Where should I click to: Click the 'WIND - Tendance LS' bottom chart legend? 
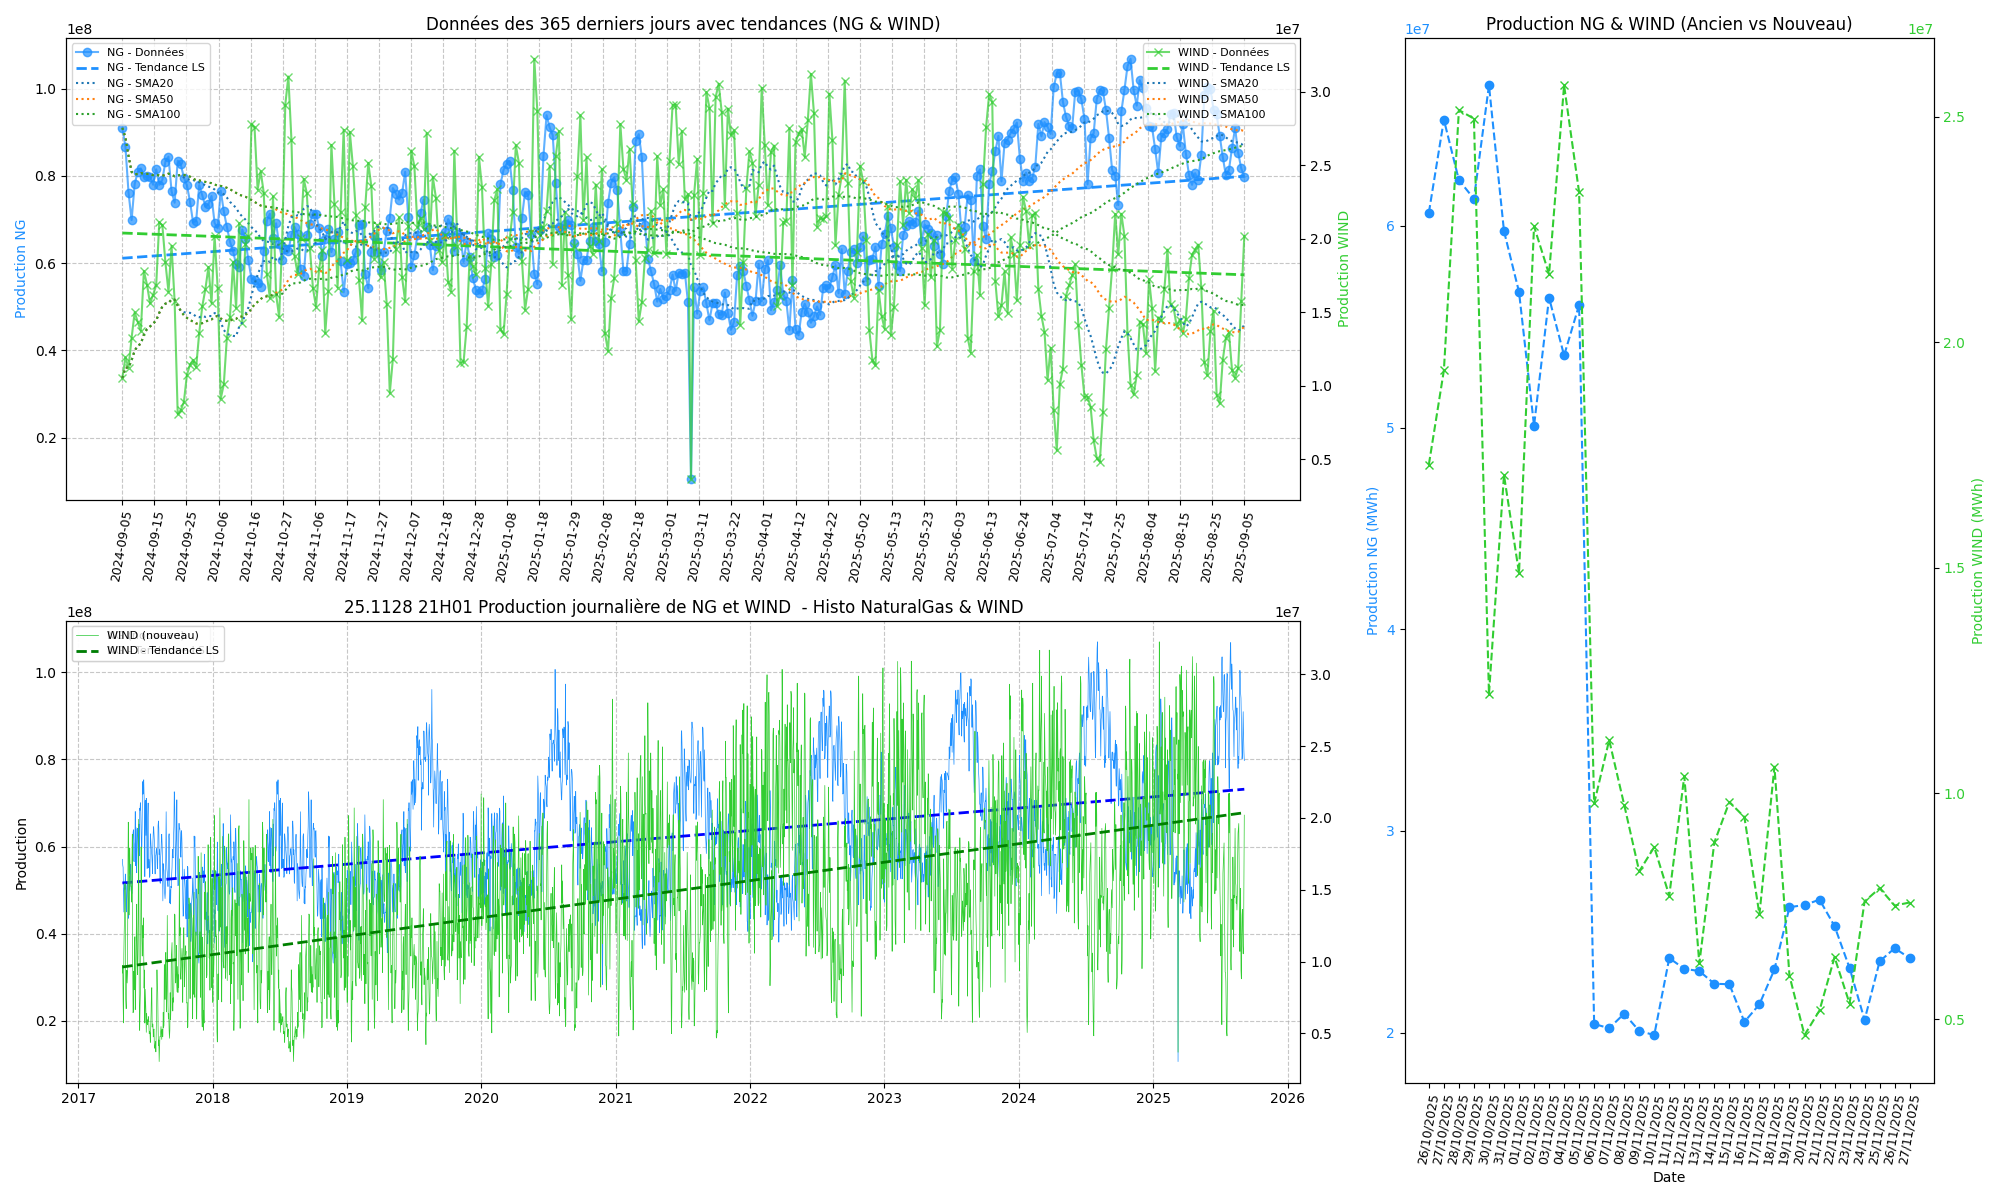click(161, 651)
